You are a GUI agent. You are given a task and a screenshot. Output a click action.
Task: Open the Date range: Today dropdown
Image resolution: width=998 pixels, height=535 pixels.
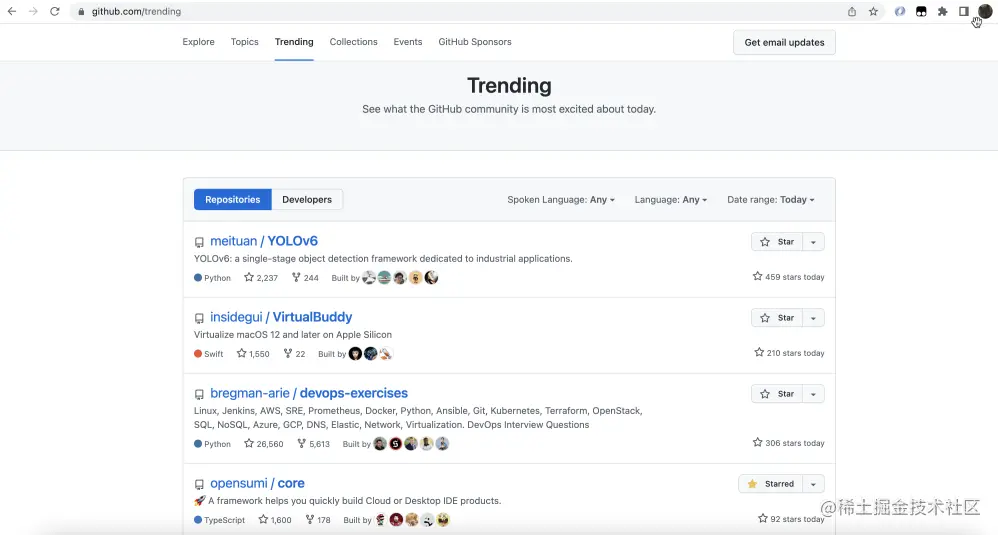click(x=771, y=199)
